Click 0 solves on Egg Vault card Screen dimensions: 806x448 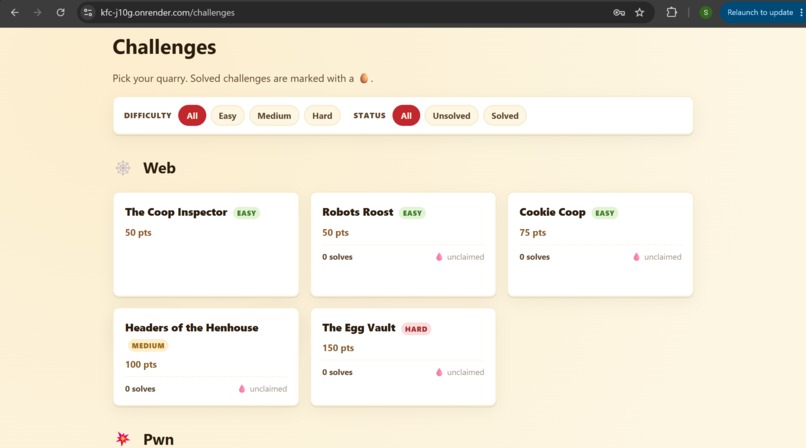pyautogui.click(x=337, y=372)
